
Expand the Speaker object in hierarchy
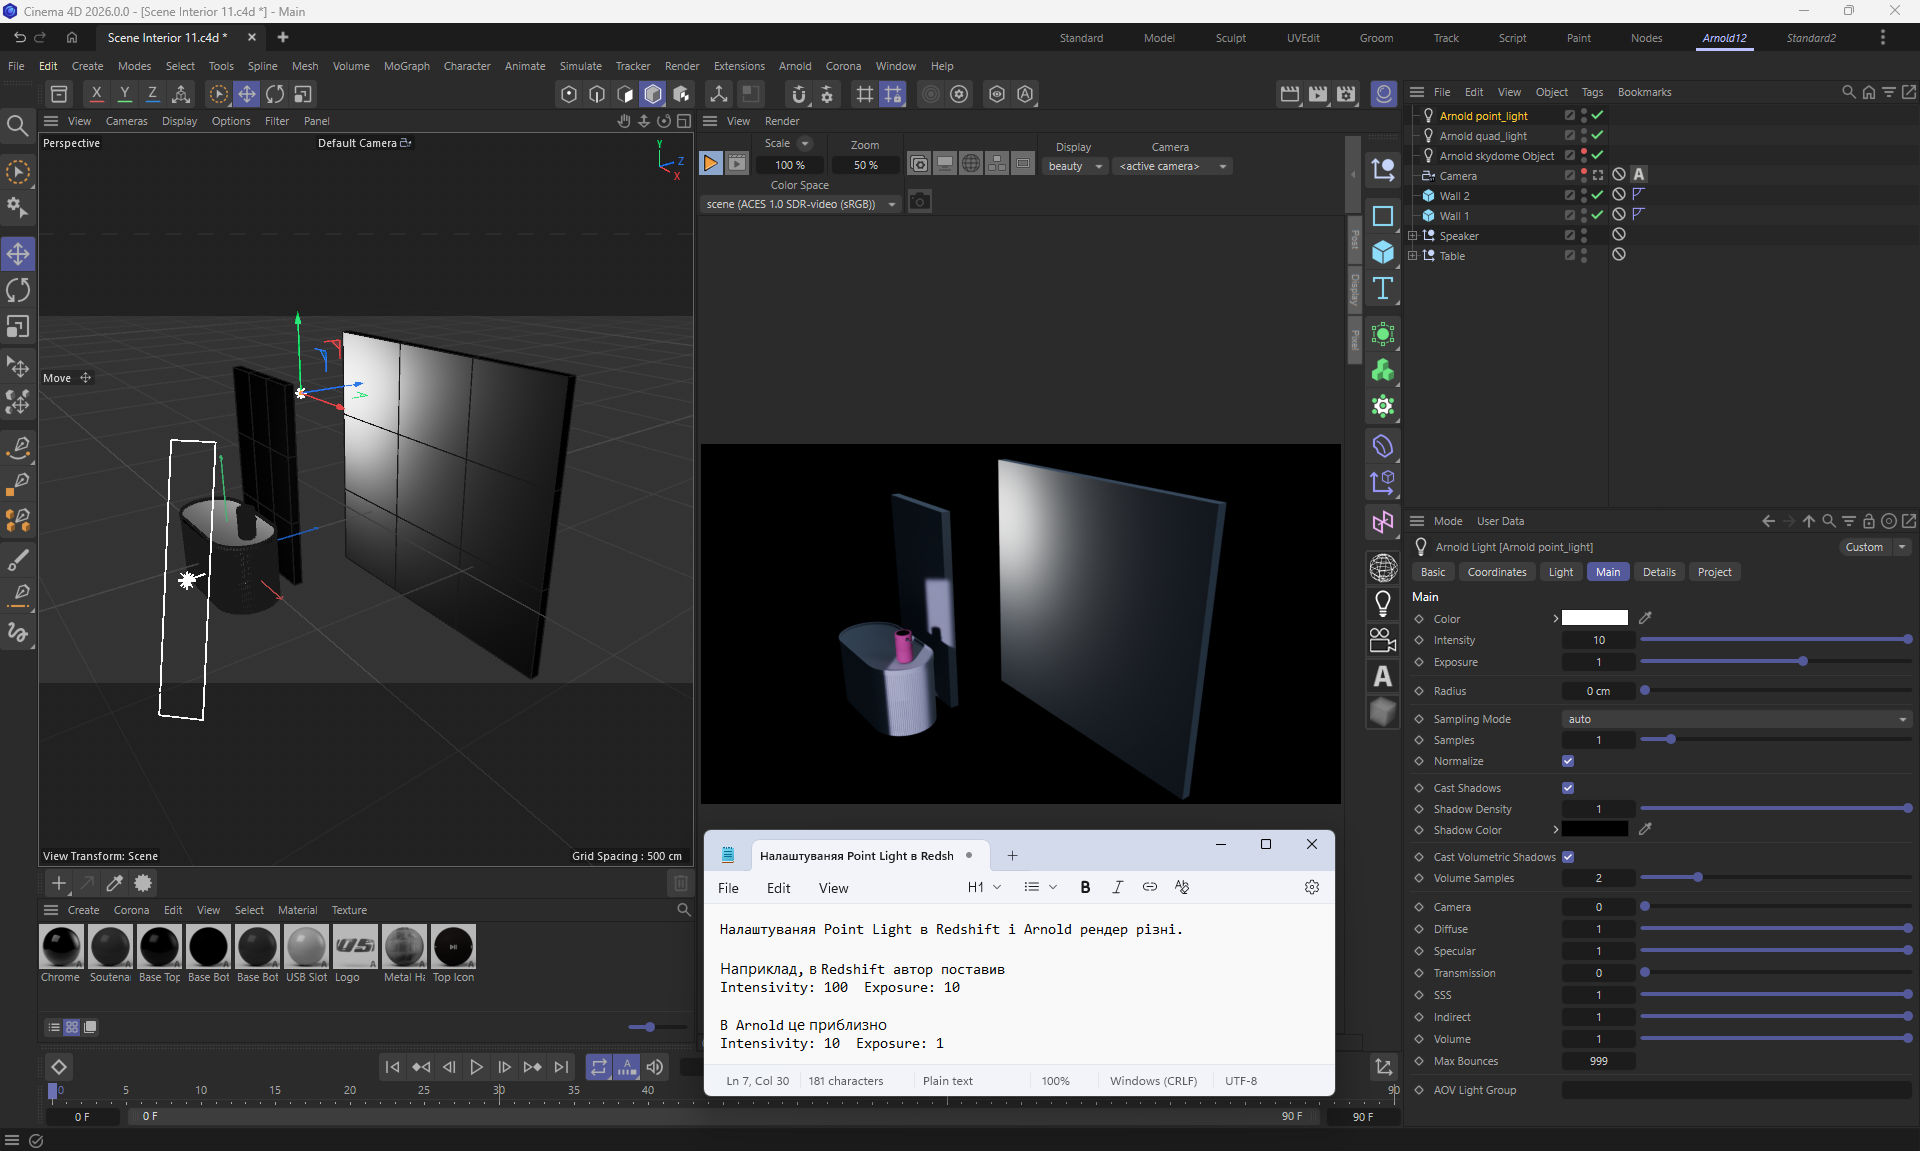1412,236
